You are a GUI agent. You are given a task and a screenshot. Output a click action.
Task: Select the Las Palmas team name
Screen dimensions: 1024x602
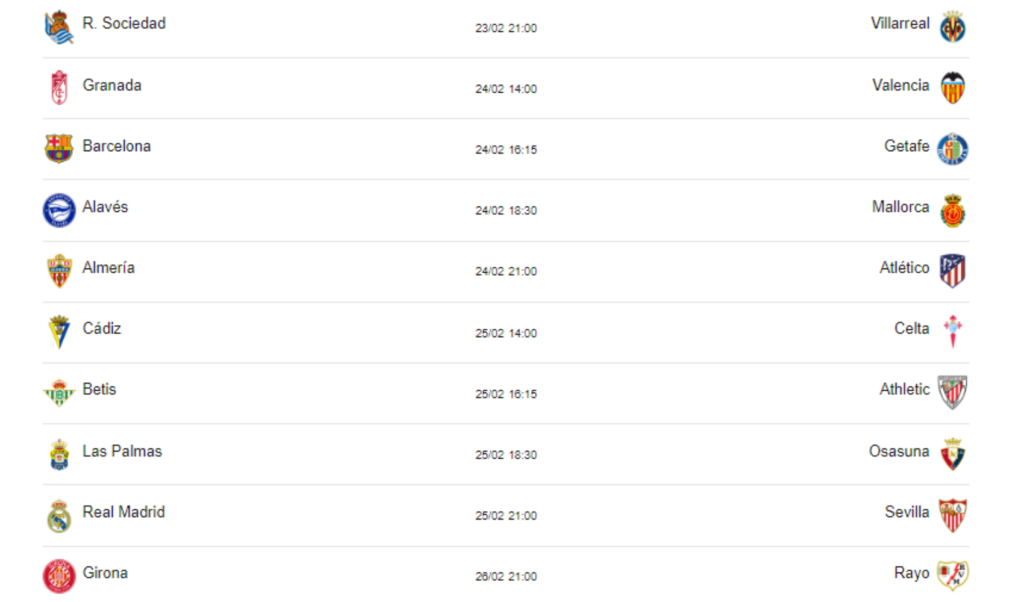click(122, 451)
